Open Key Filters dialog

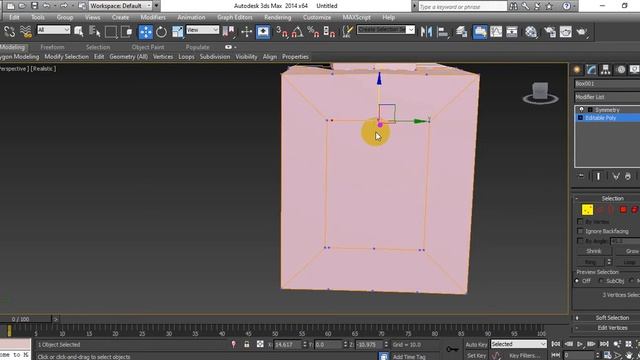click(x=524, y=356)
